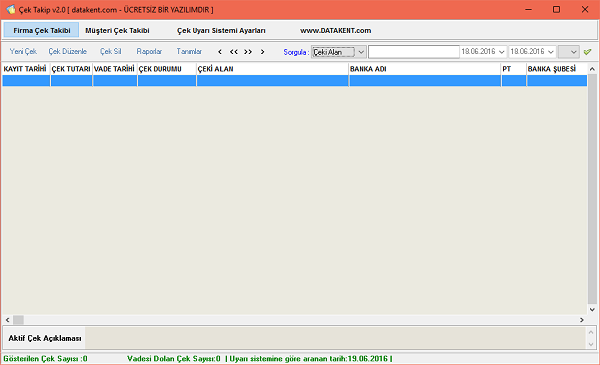Go to previous record with single left arrow
Screen dimensions: 600x365
220,52
